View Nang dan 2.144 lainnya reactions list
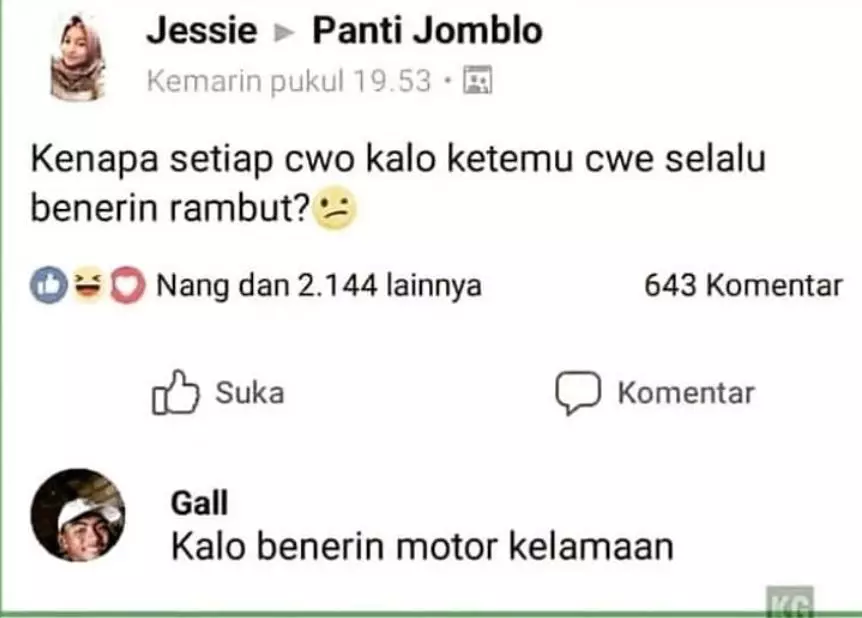The height and width of the screenshot is (618, 862). (x=319, y=285)
